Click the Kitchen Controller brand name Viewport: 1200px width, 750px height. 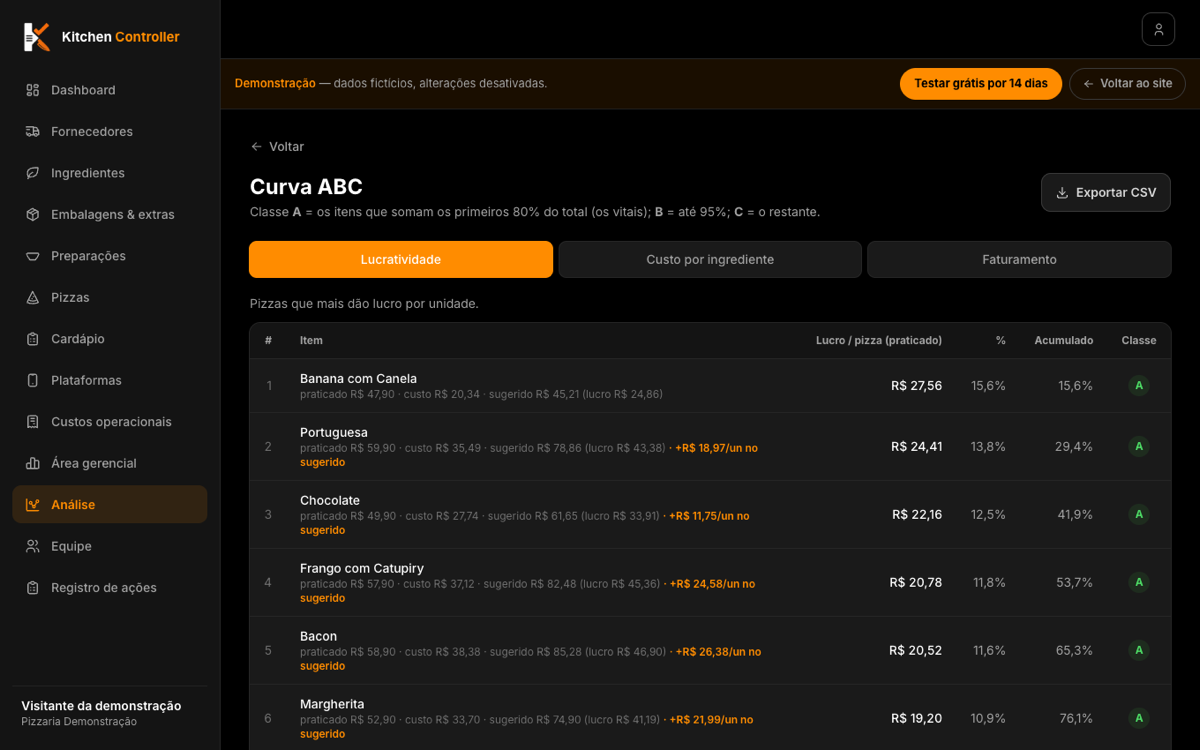click(121, 37)
